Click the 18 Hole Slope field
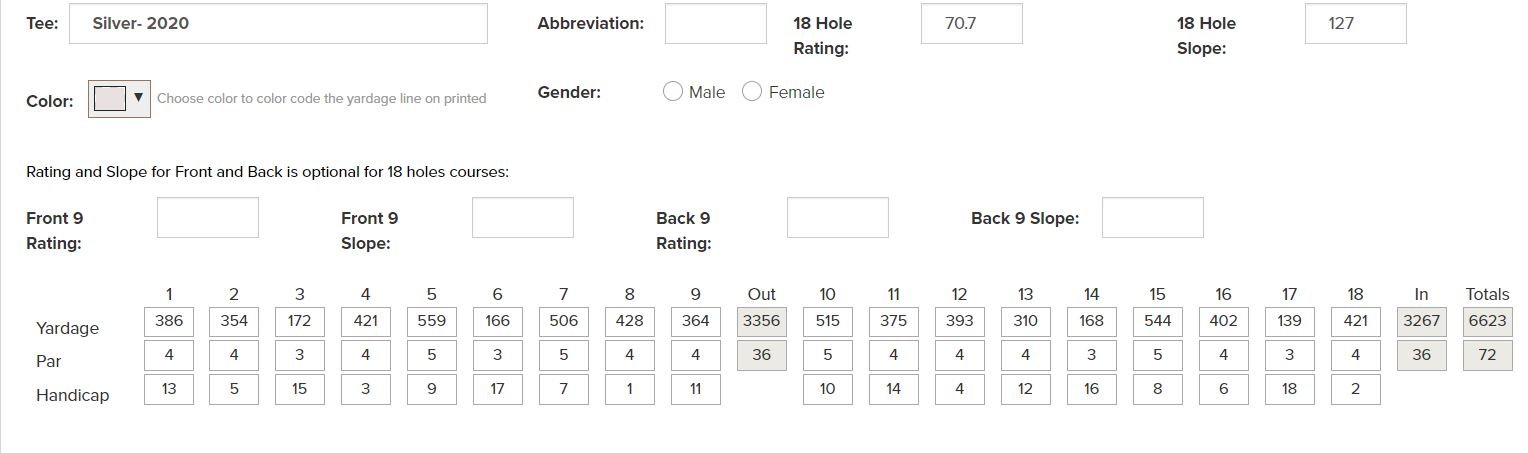 (x=1355, y=24)
